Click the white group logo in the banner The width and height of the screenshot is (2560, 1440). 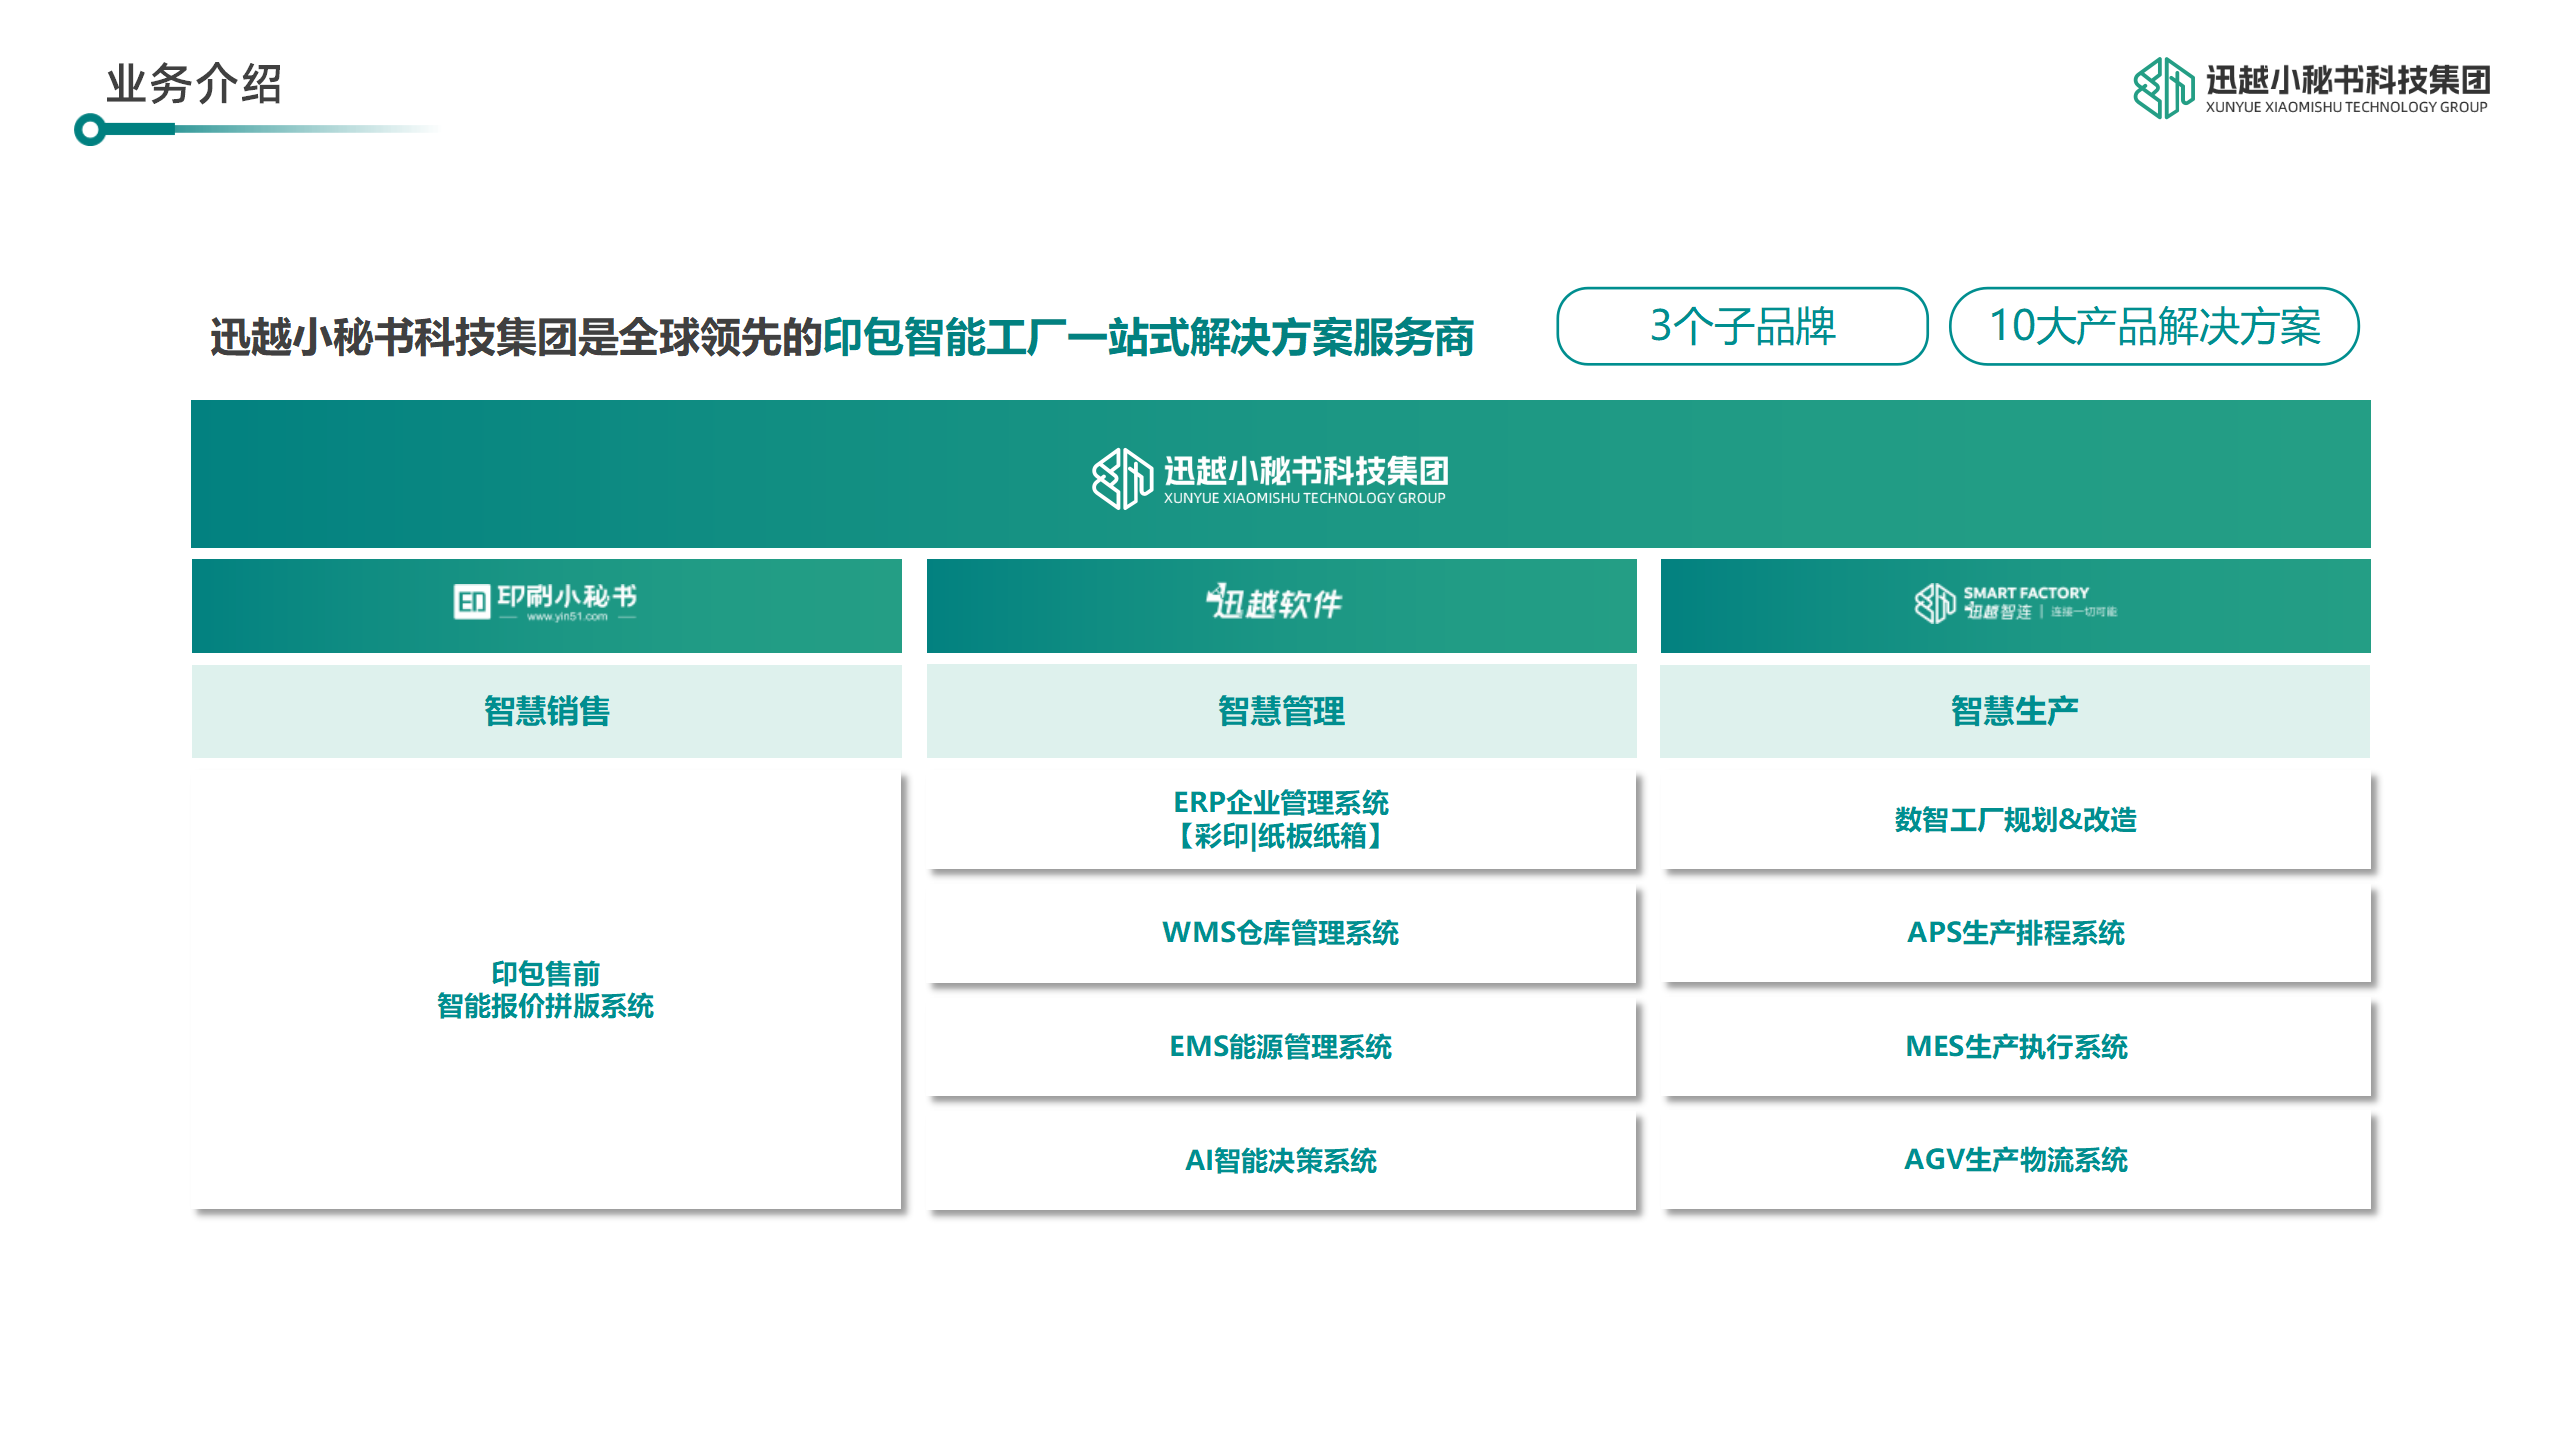tap(1270, 478)
